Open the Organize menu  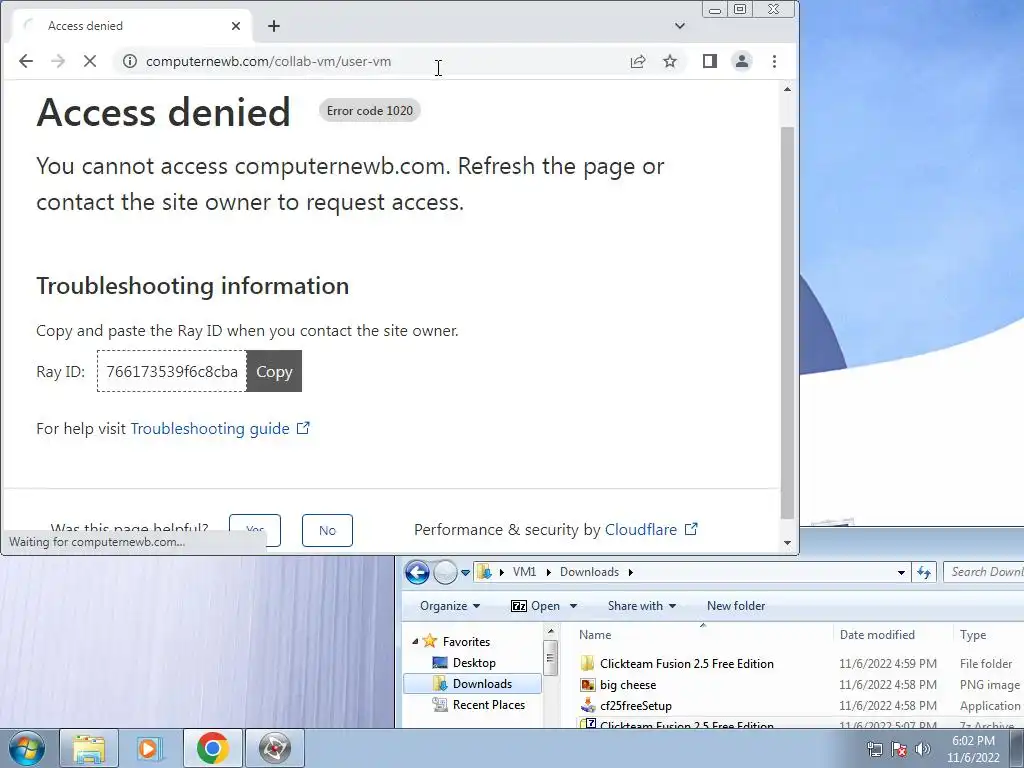[450, 606]
